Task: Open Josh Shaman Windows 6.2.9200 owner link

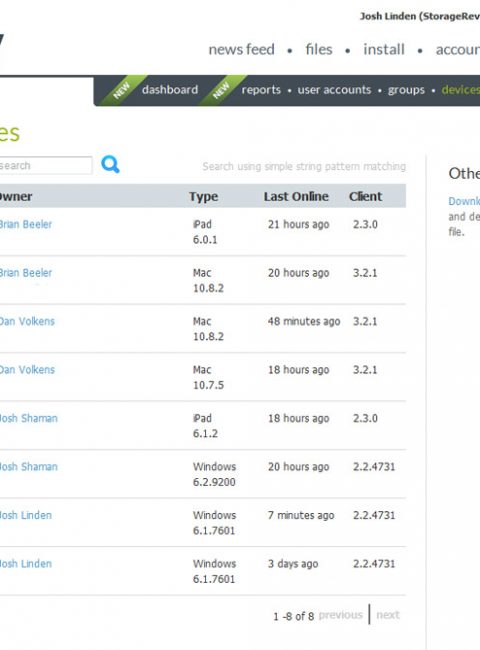Action: (29, 467)
